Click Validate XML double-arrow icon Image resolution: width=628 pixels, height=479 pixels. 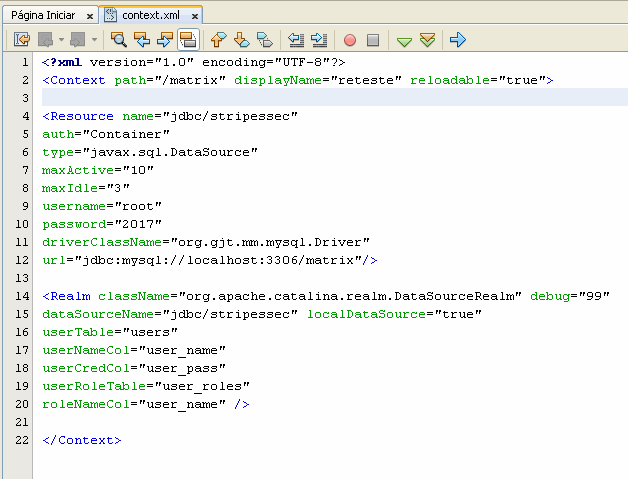tap(428, 40)
